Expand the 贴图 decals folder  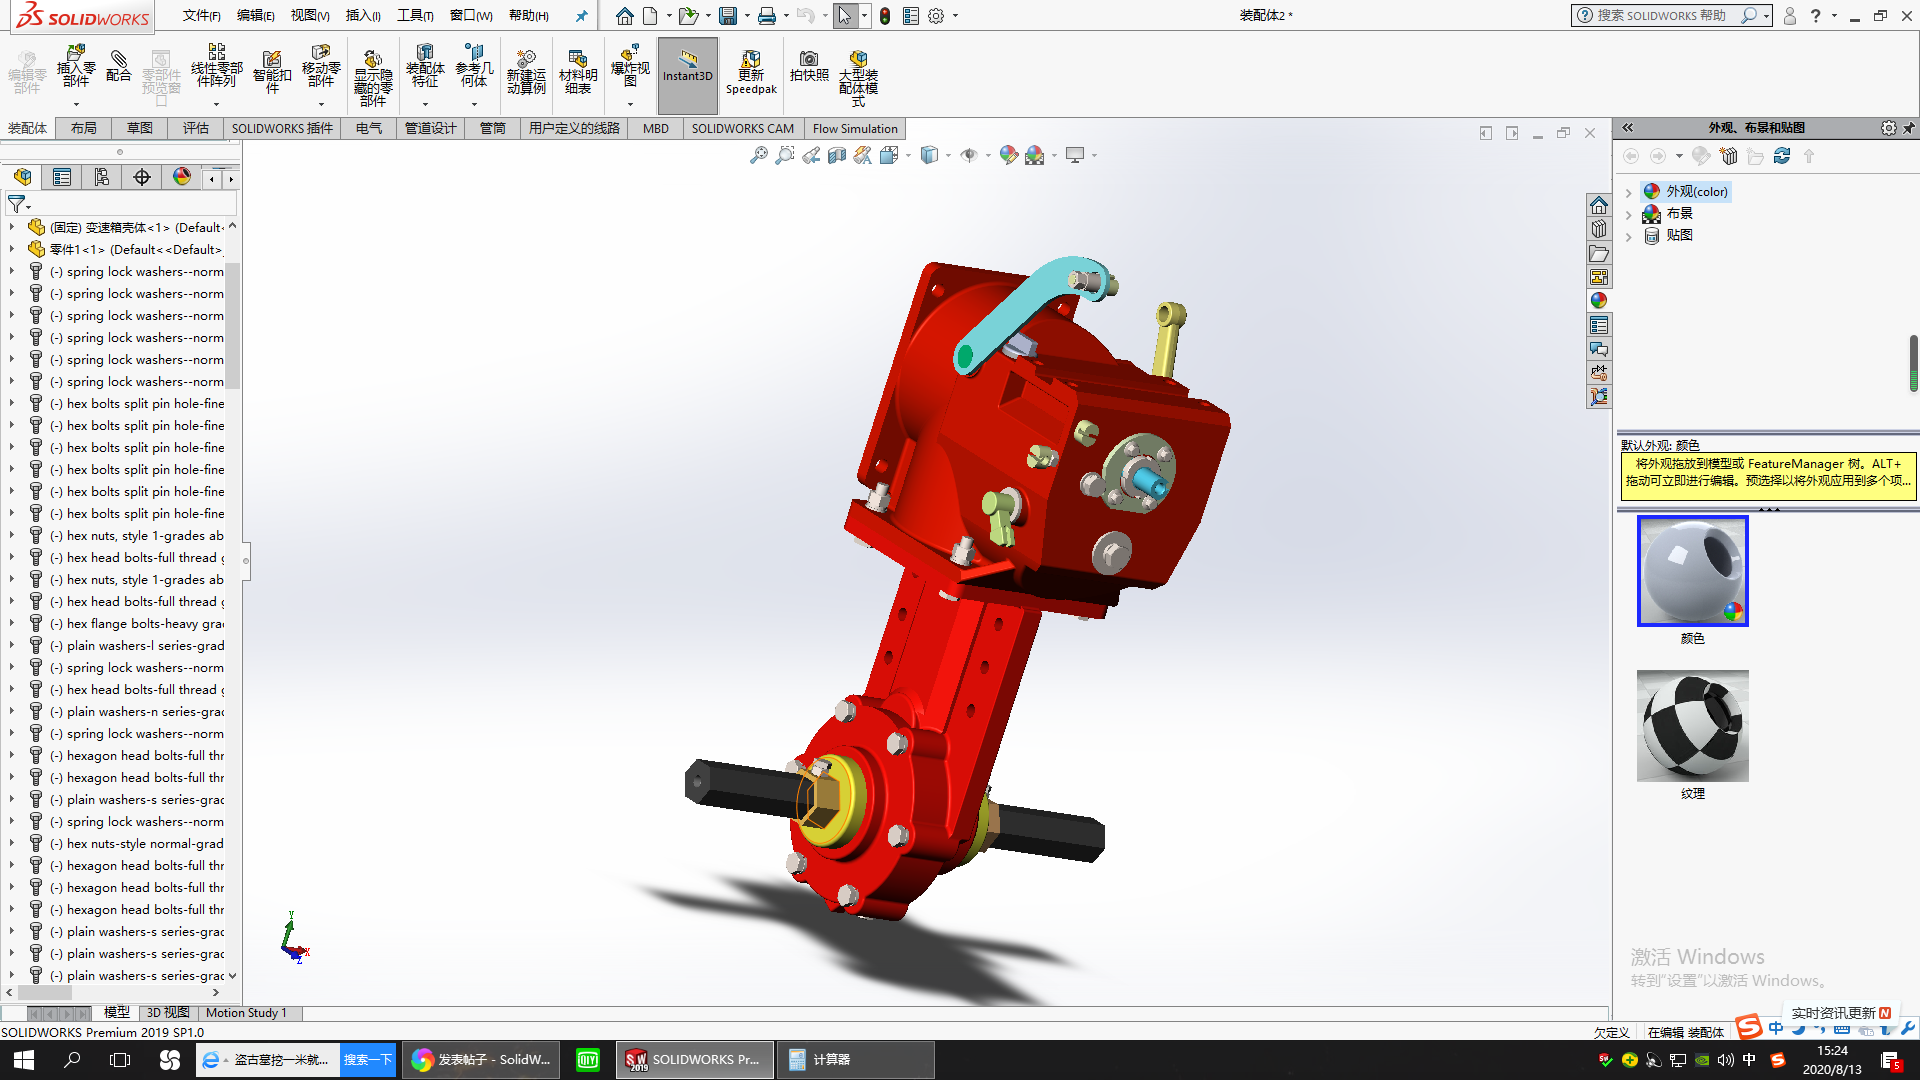click(1629, 236)
